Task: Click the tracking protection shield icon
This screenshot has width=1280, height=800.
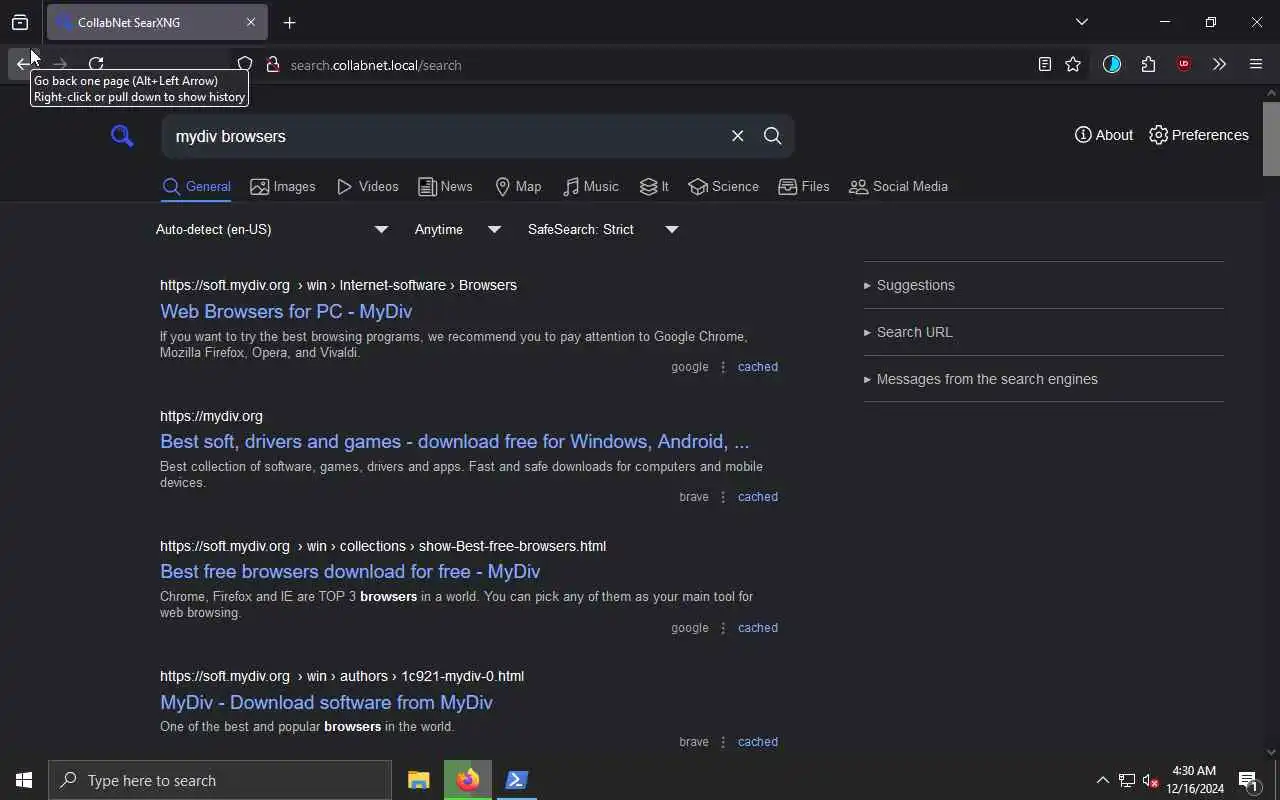Action: tap(245, 65)
